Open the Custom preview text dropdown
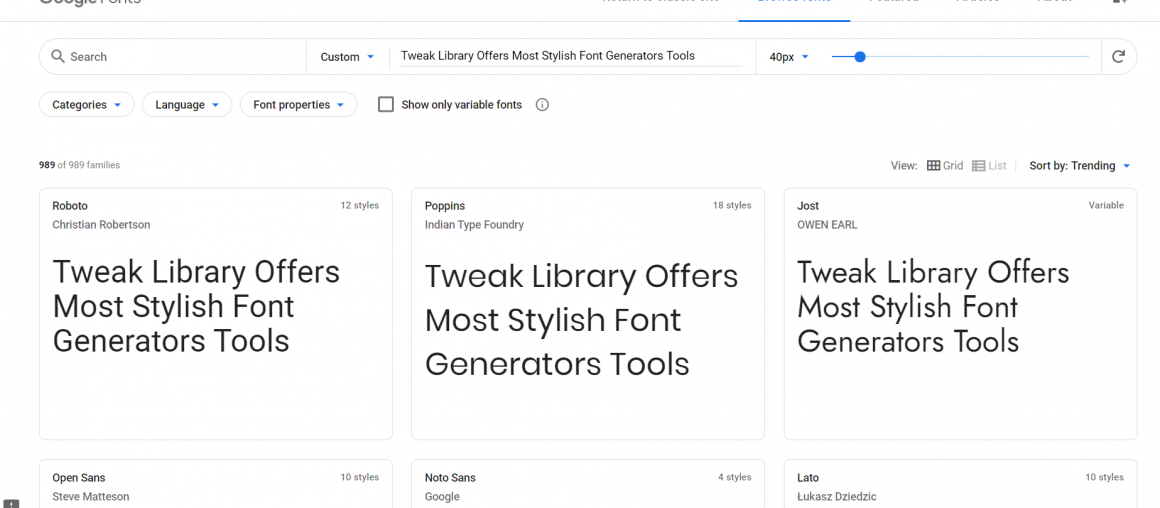This screenshot has height=508, width=1160. [348, 57]
